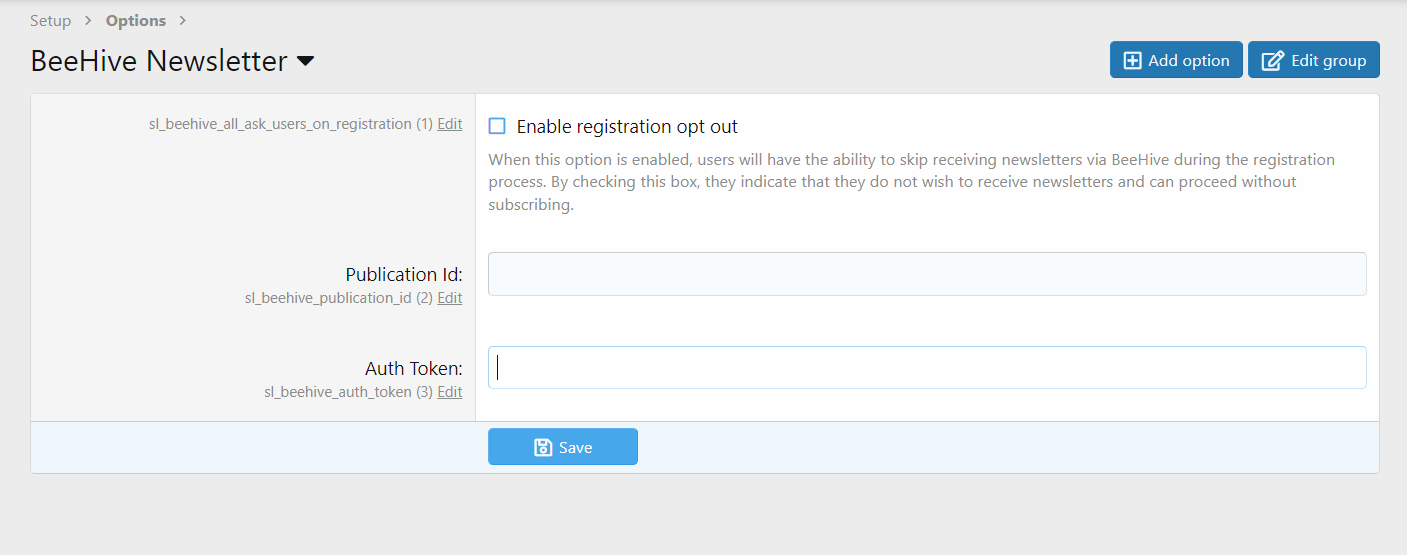Screen dimensions: 1407x555
Task: Click into the Auth Token field
Action: (927, 368)
